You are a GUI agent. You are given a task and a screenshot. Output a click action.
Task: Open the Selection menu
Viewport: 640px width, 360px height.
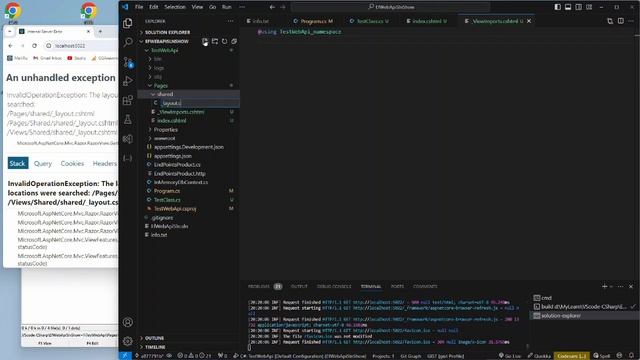tap(175, 7)
